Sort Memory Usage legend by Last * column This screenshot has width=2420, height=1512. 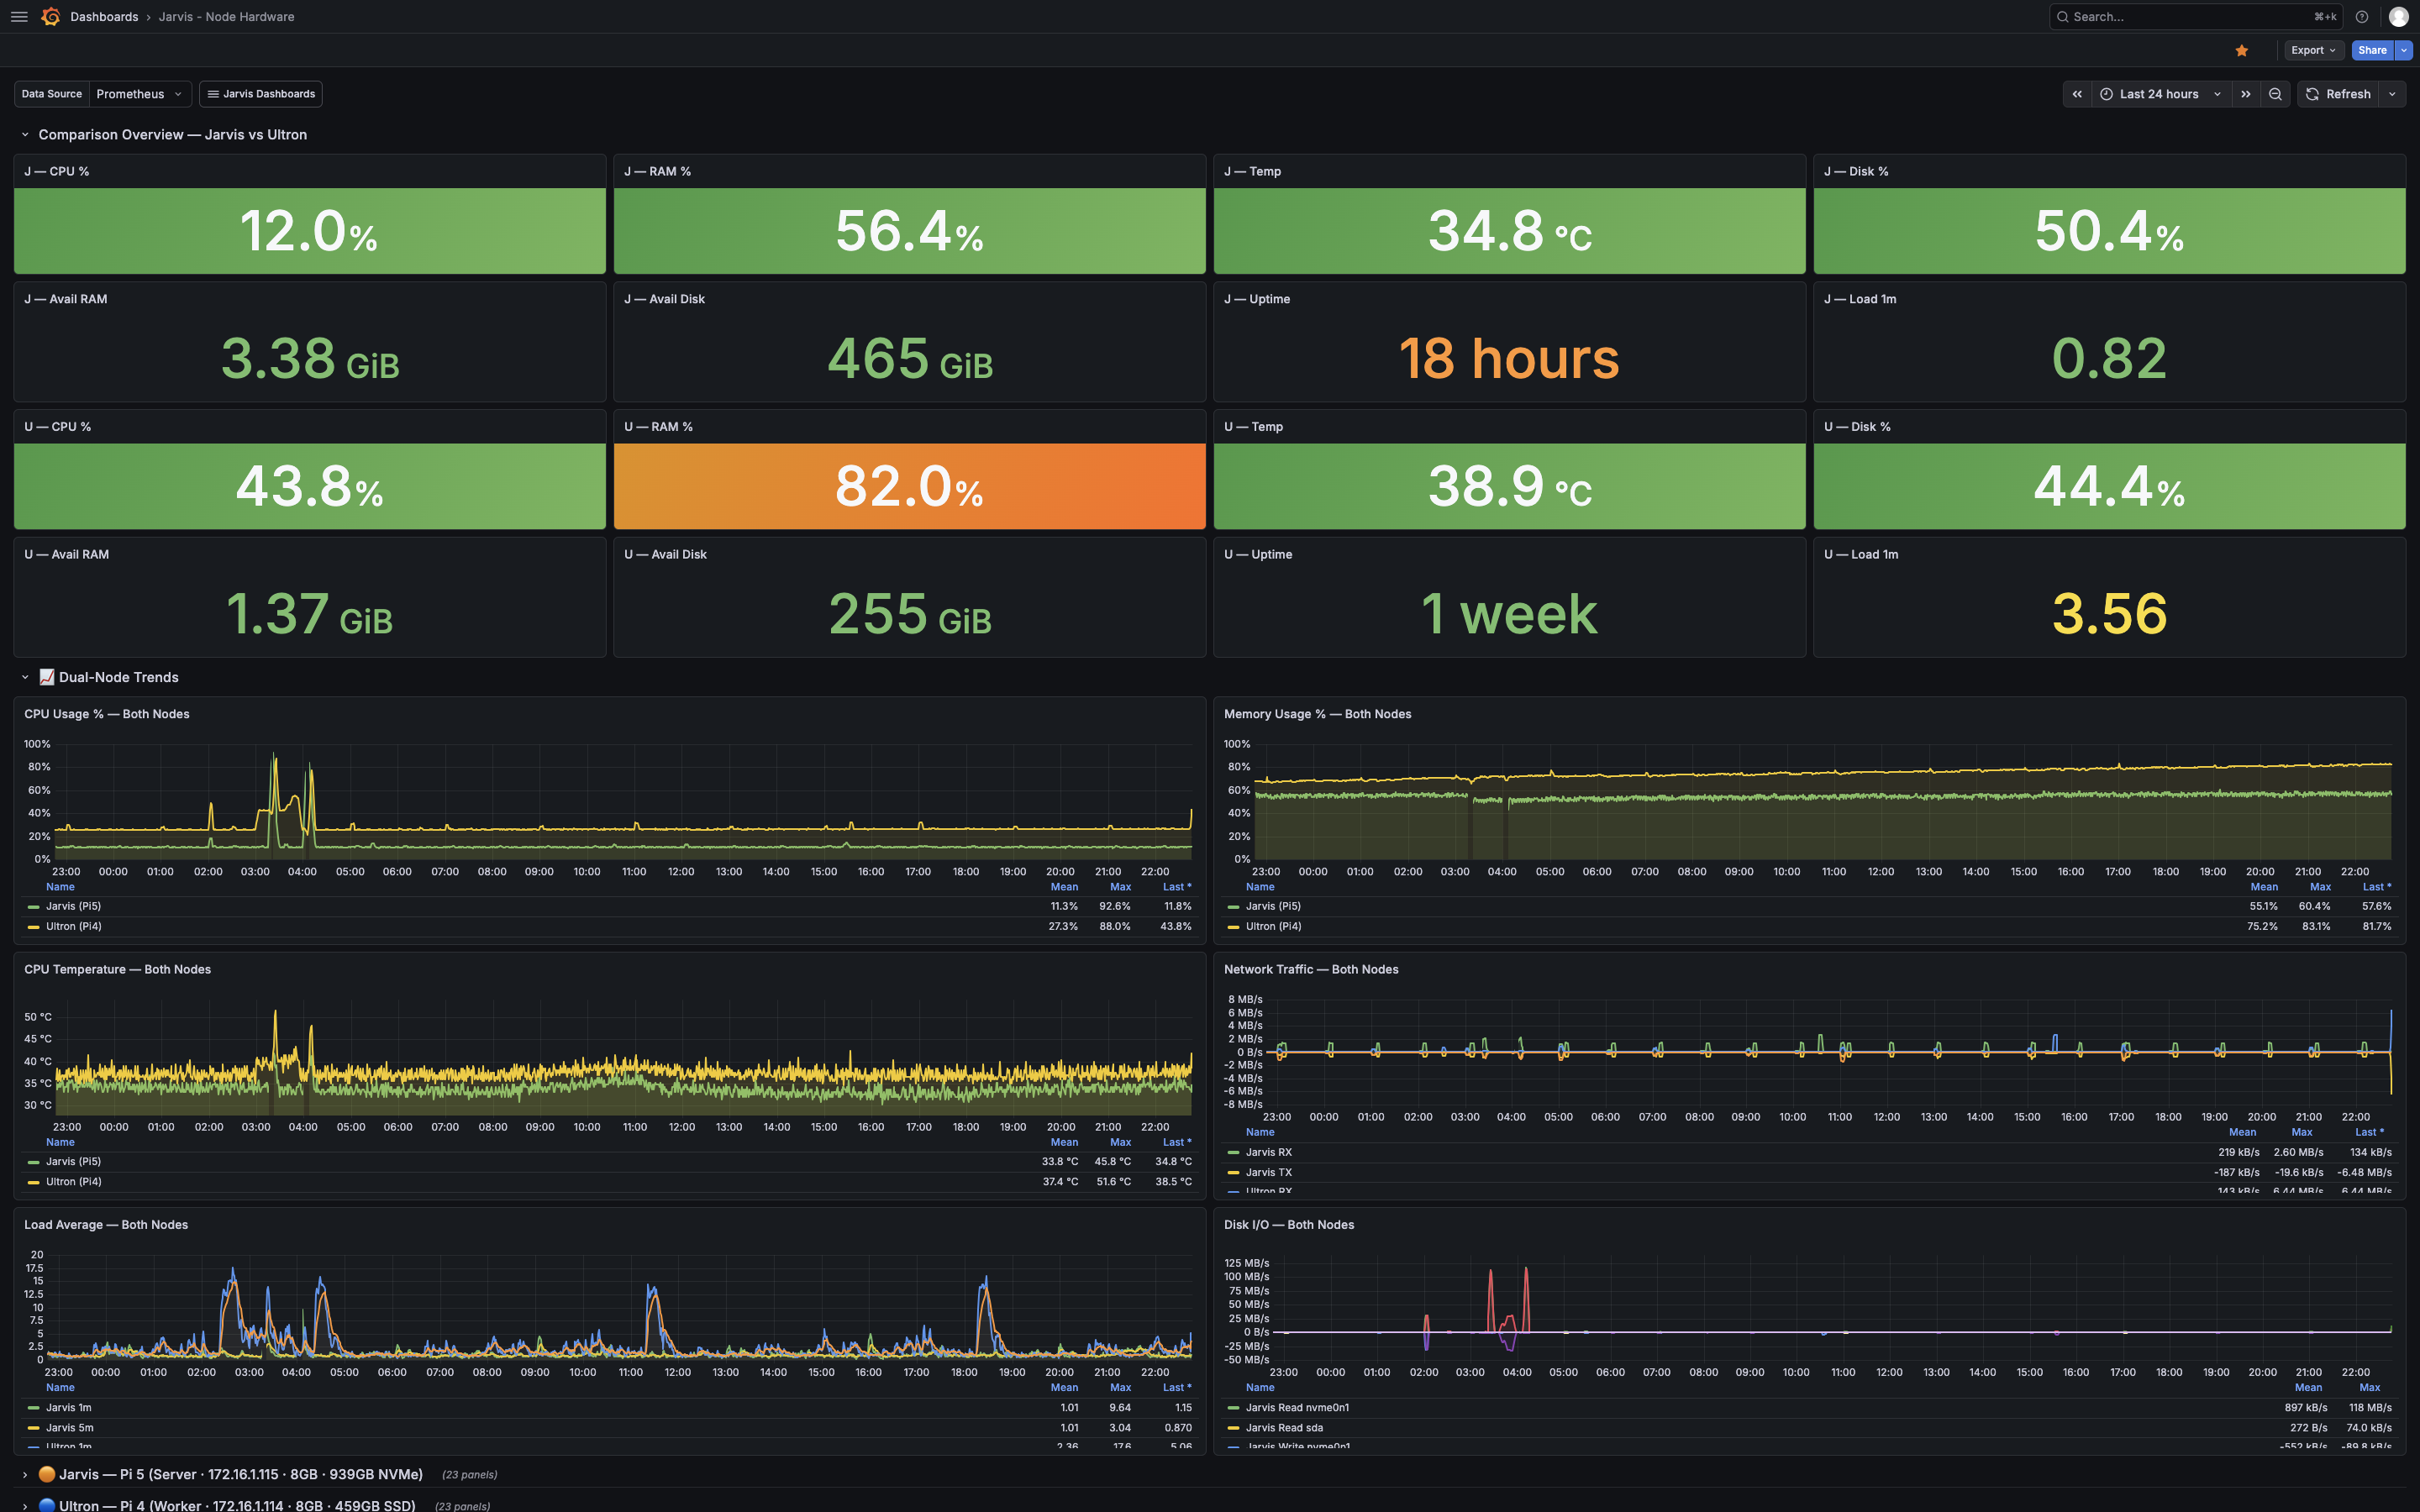tap(2377, 887)
